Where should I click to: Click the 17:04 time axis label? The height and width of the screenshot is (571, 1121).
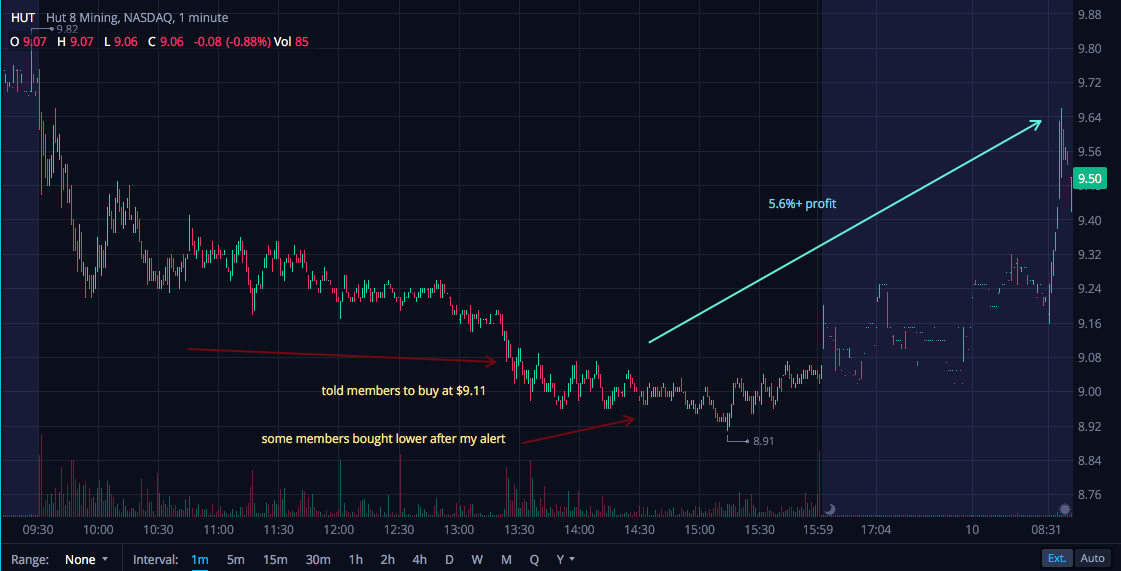pyautogui.click(x=875, y=530)
